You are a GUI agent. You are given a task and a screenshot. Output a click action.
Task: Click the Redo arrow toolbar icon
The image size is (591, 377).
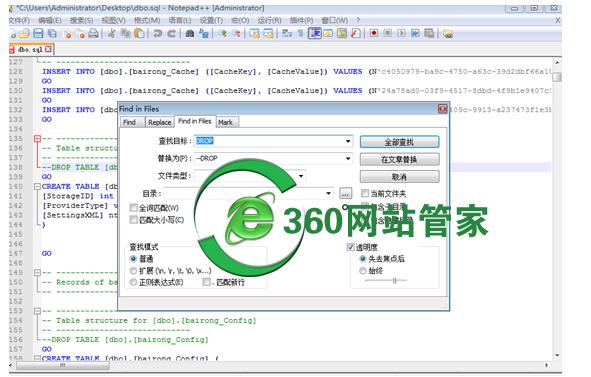point(171,34)
